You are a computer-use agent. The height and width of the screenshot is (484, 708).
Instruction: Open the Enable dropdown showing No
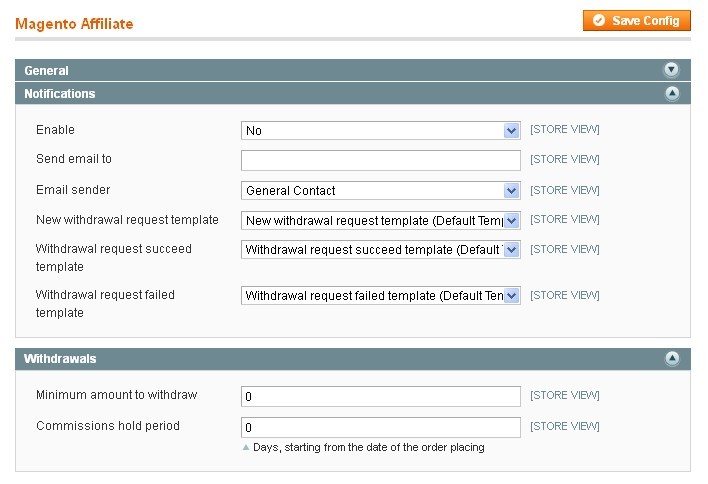(381, 130)
